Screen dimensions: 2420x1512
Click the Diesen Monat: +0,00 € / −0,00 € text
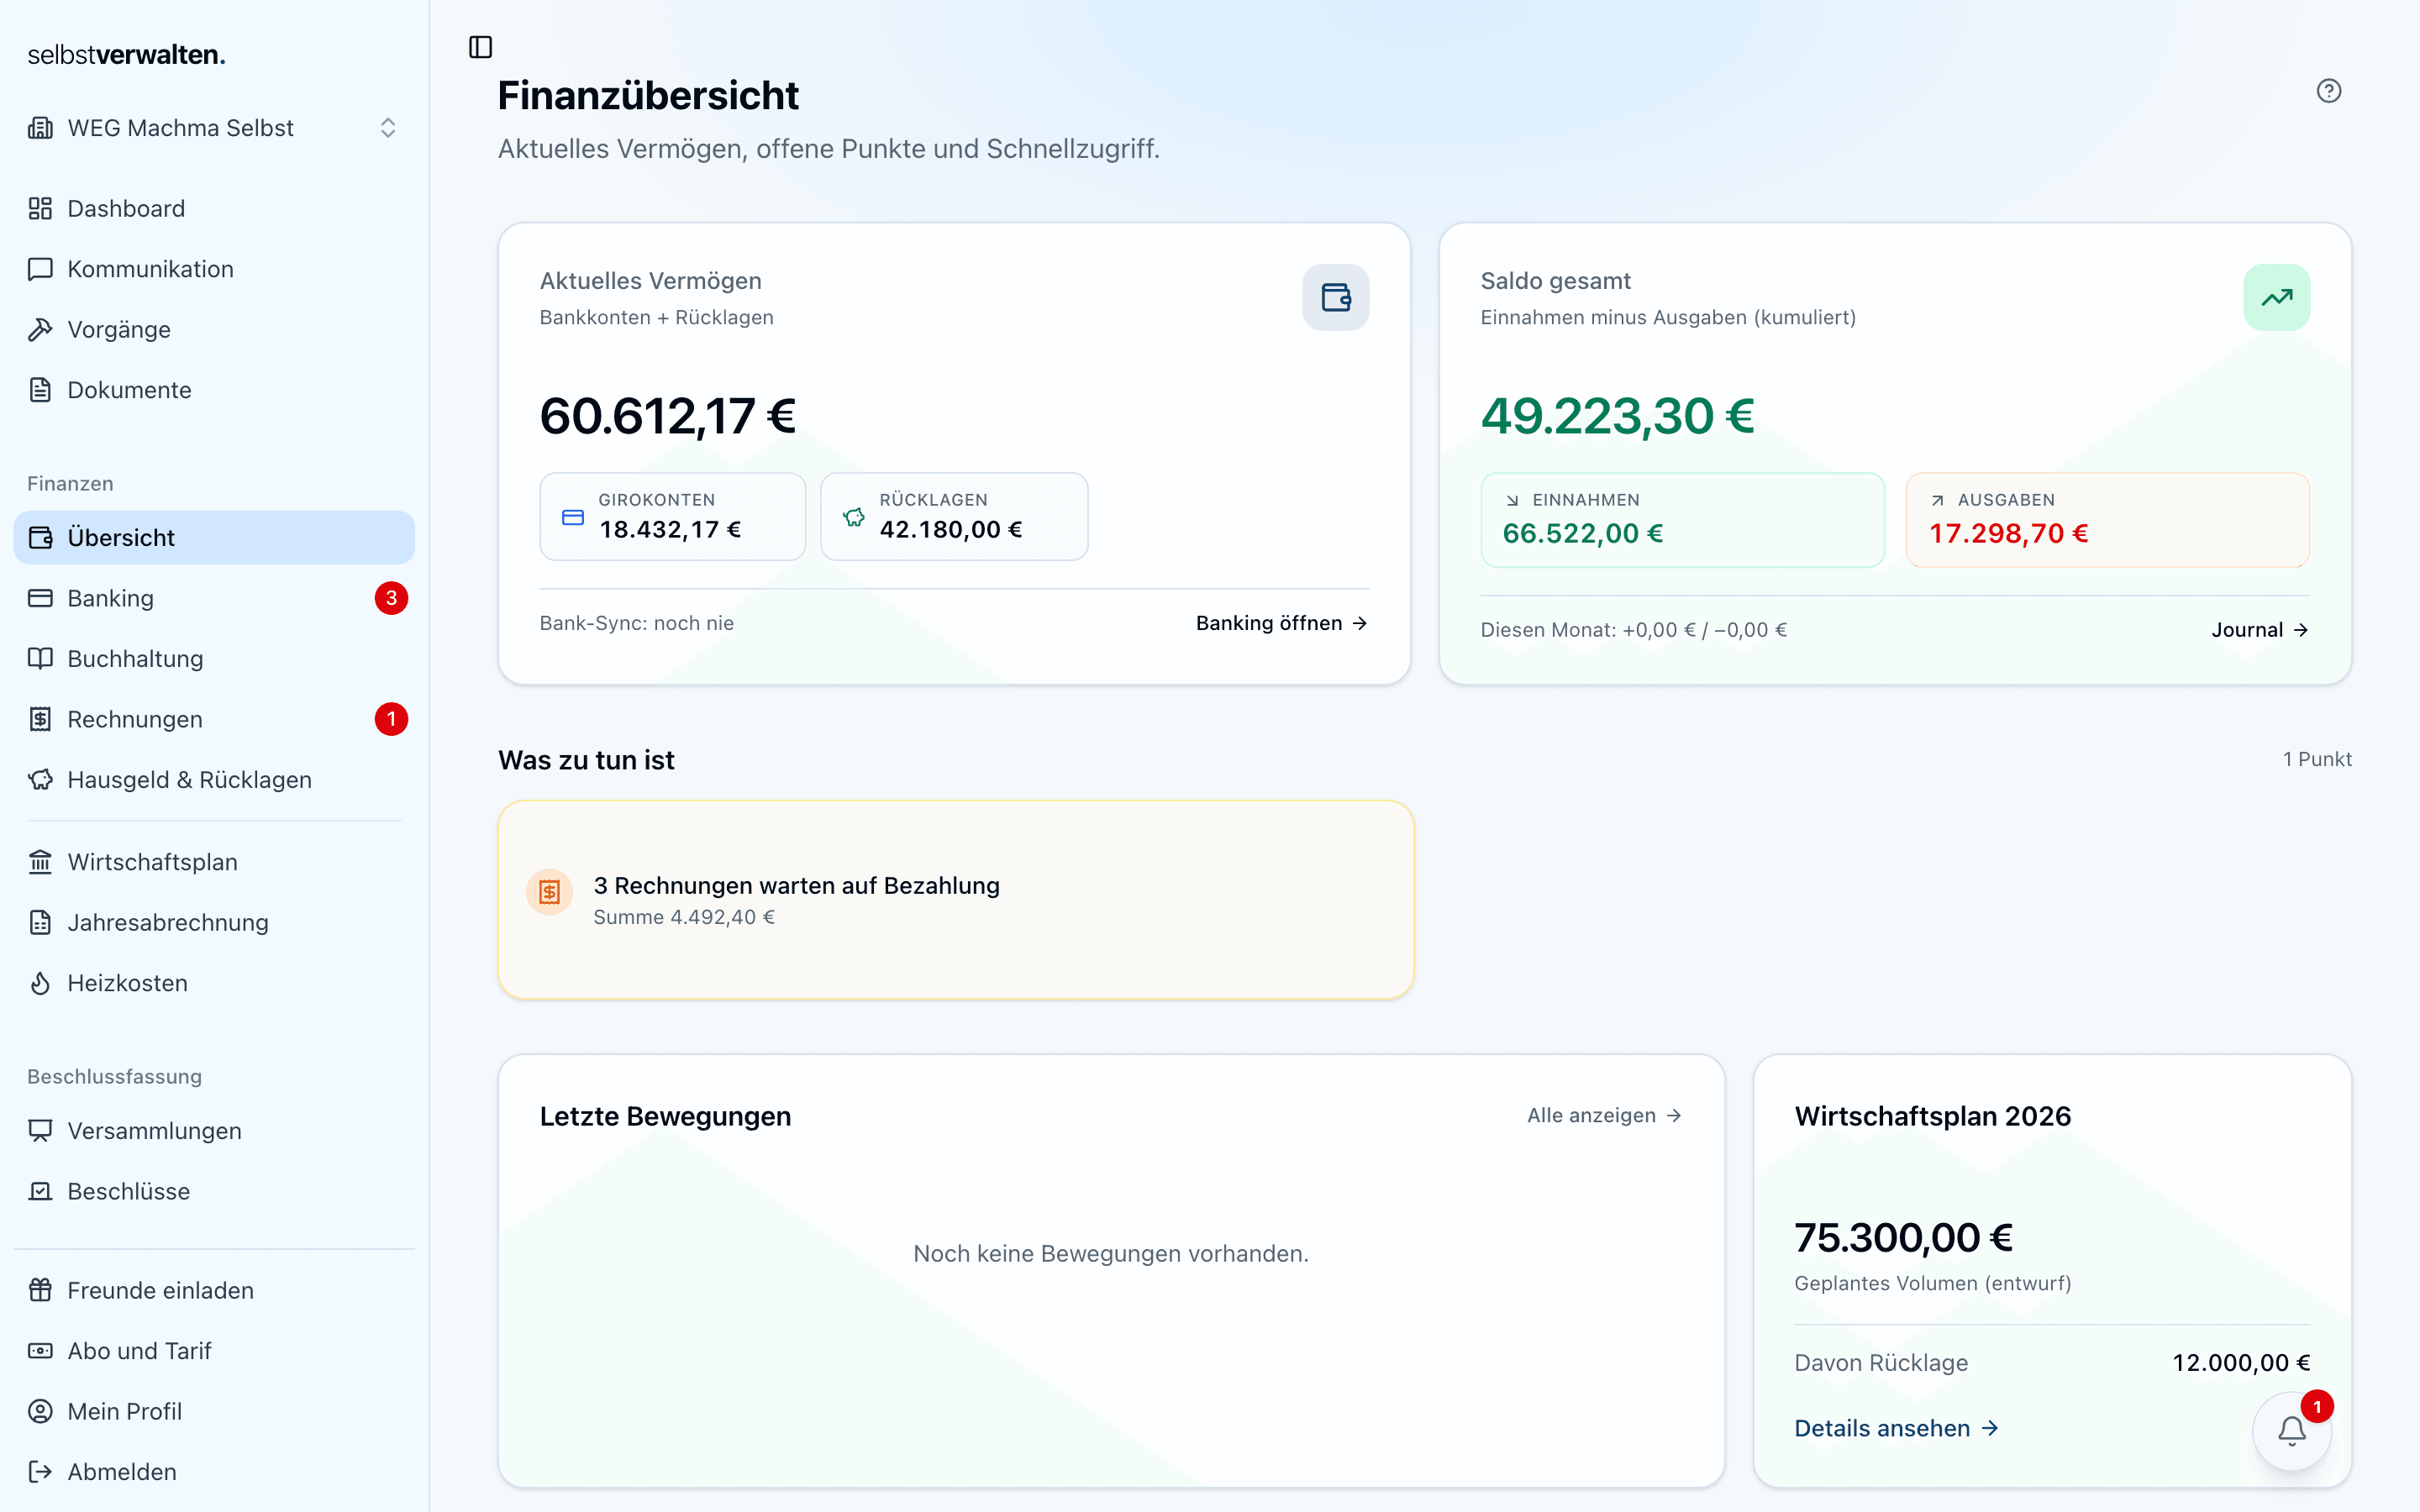point(1634,630)
